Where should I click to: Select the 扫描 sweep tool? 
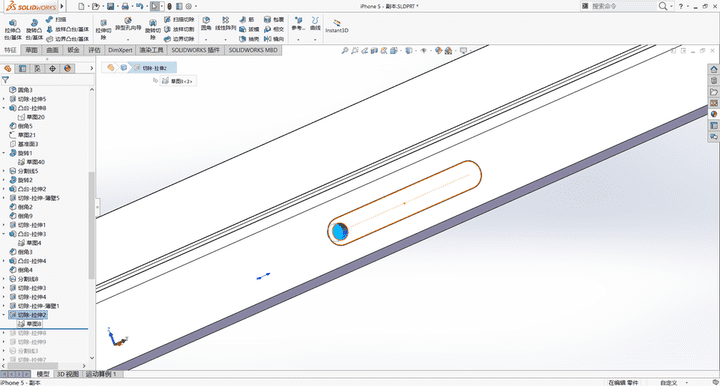(56, 20)
